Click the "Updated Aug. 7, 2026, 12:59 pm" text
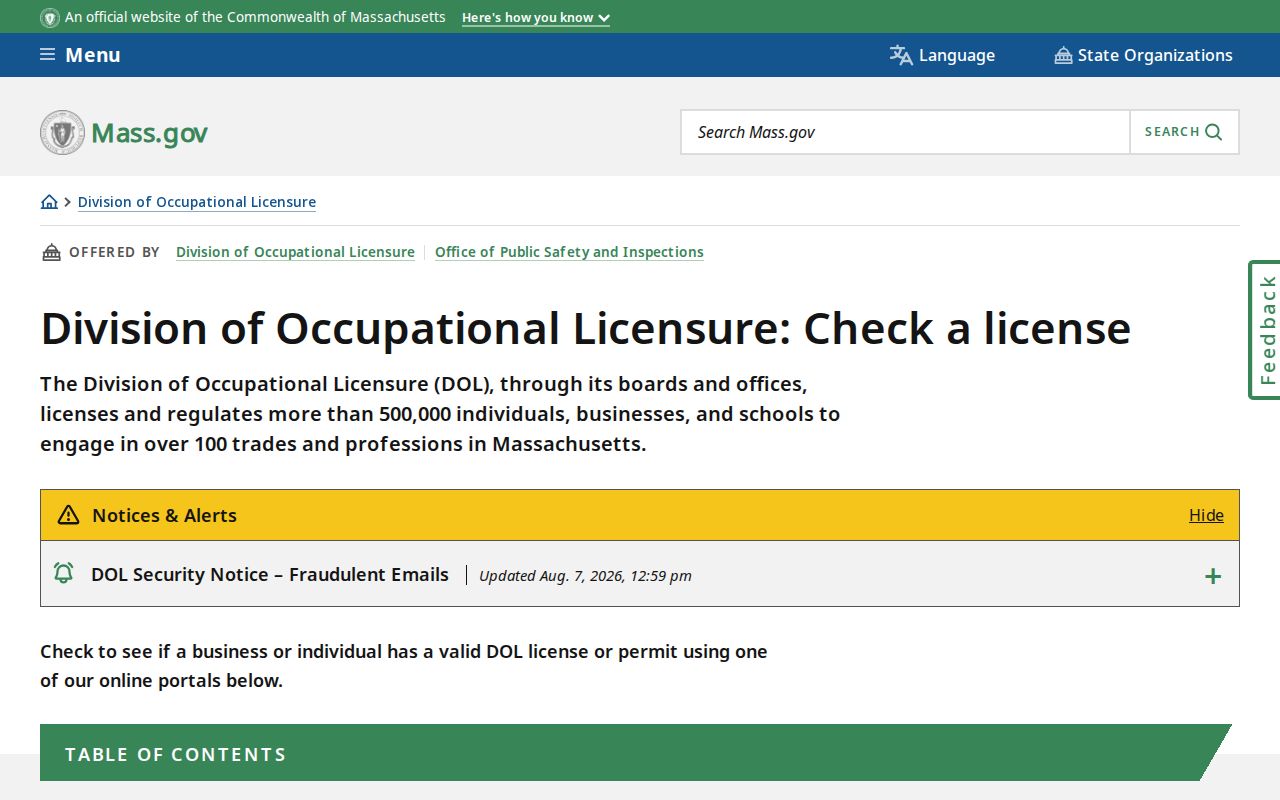Viewport: 1280px width, 800px height. (585, 576)
